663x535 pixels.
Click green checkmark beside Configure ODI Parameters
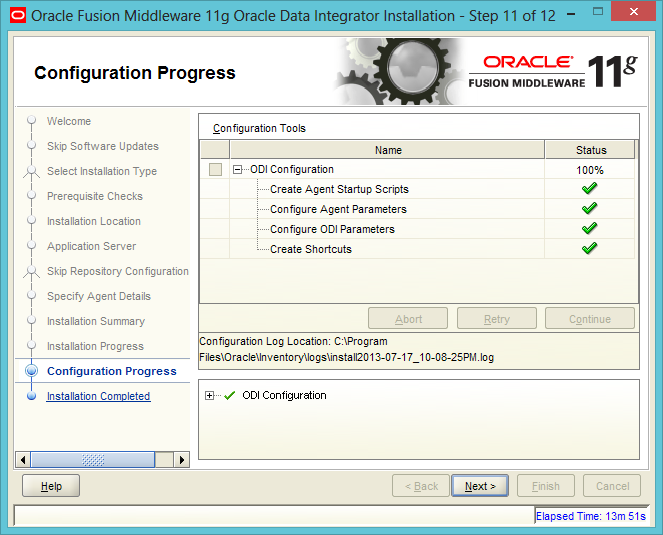coord(590,229)
